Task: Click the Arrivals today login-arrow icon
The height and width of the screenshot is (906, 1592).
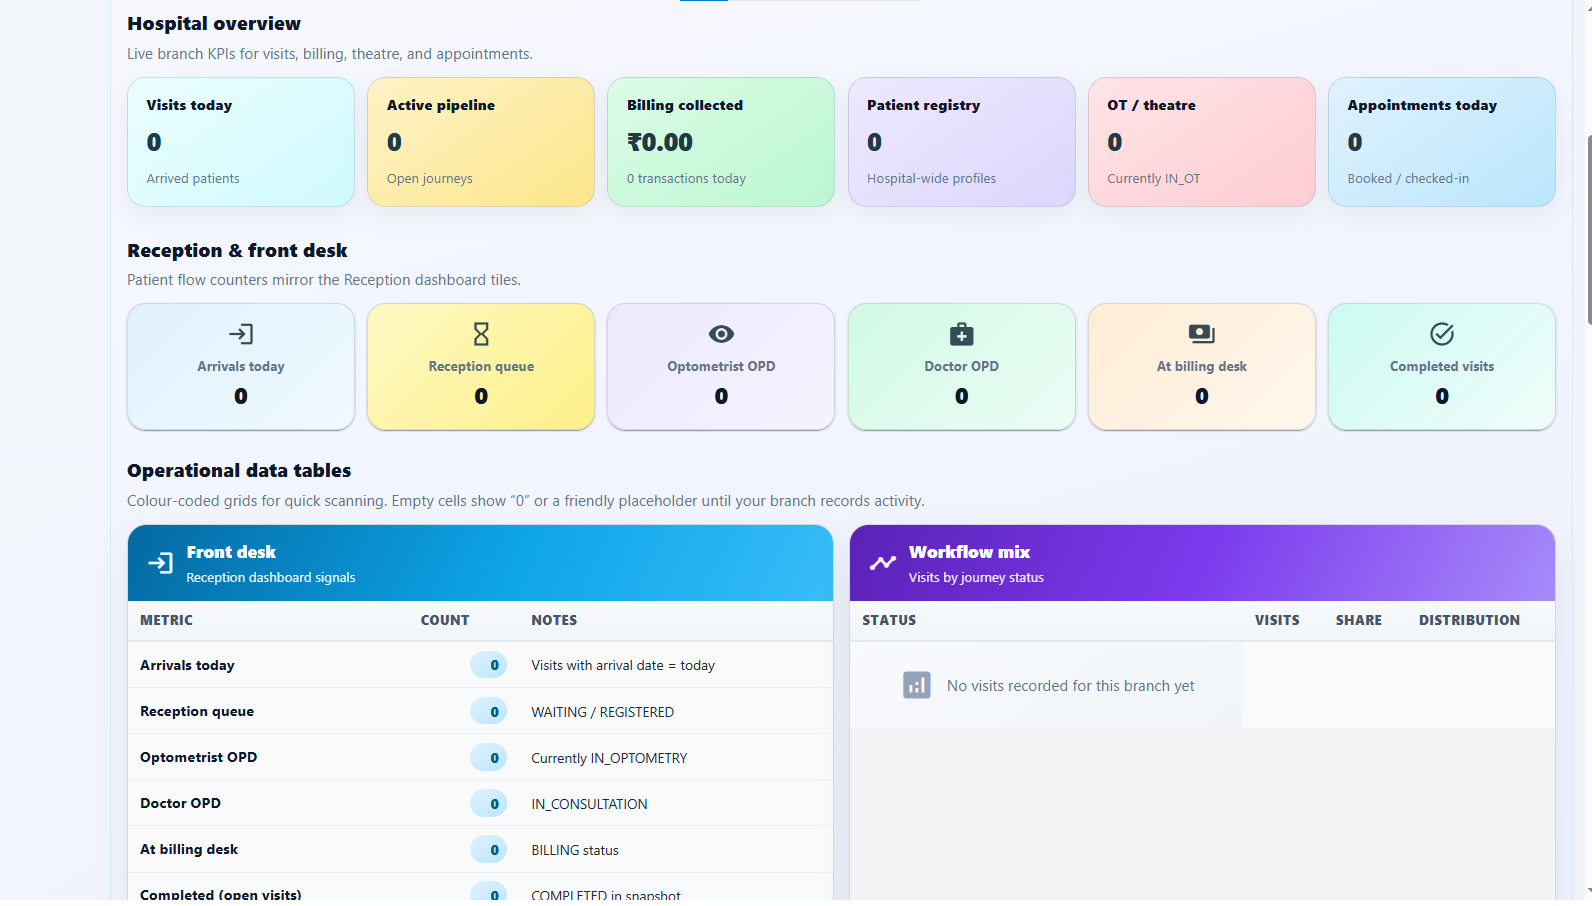Action: [x=241, y=334]
